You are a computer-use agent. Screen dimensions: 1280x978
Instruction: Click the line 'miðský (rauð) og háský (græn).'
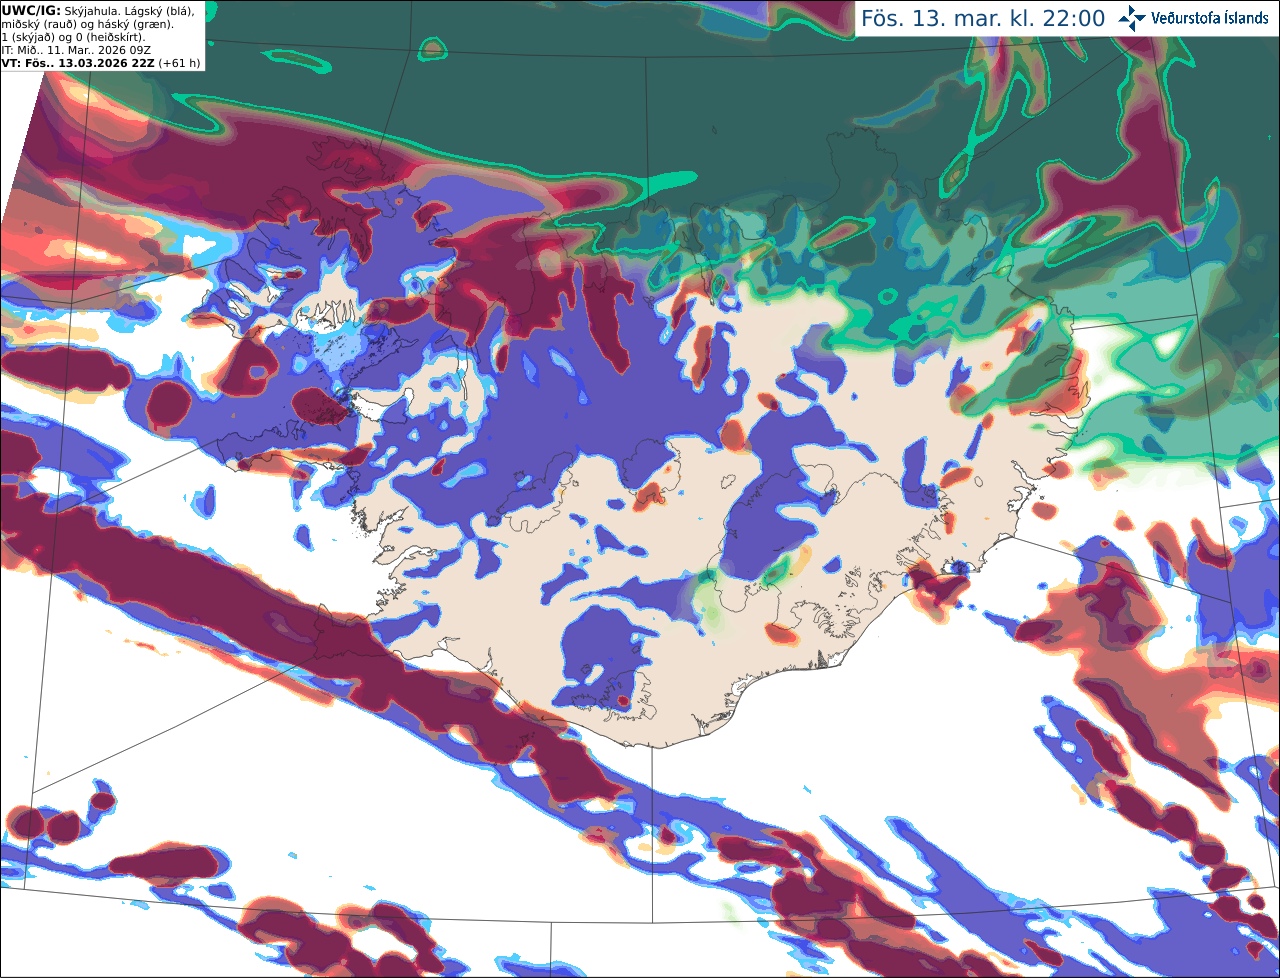[87, 23]
